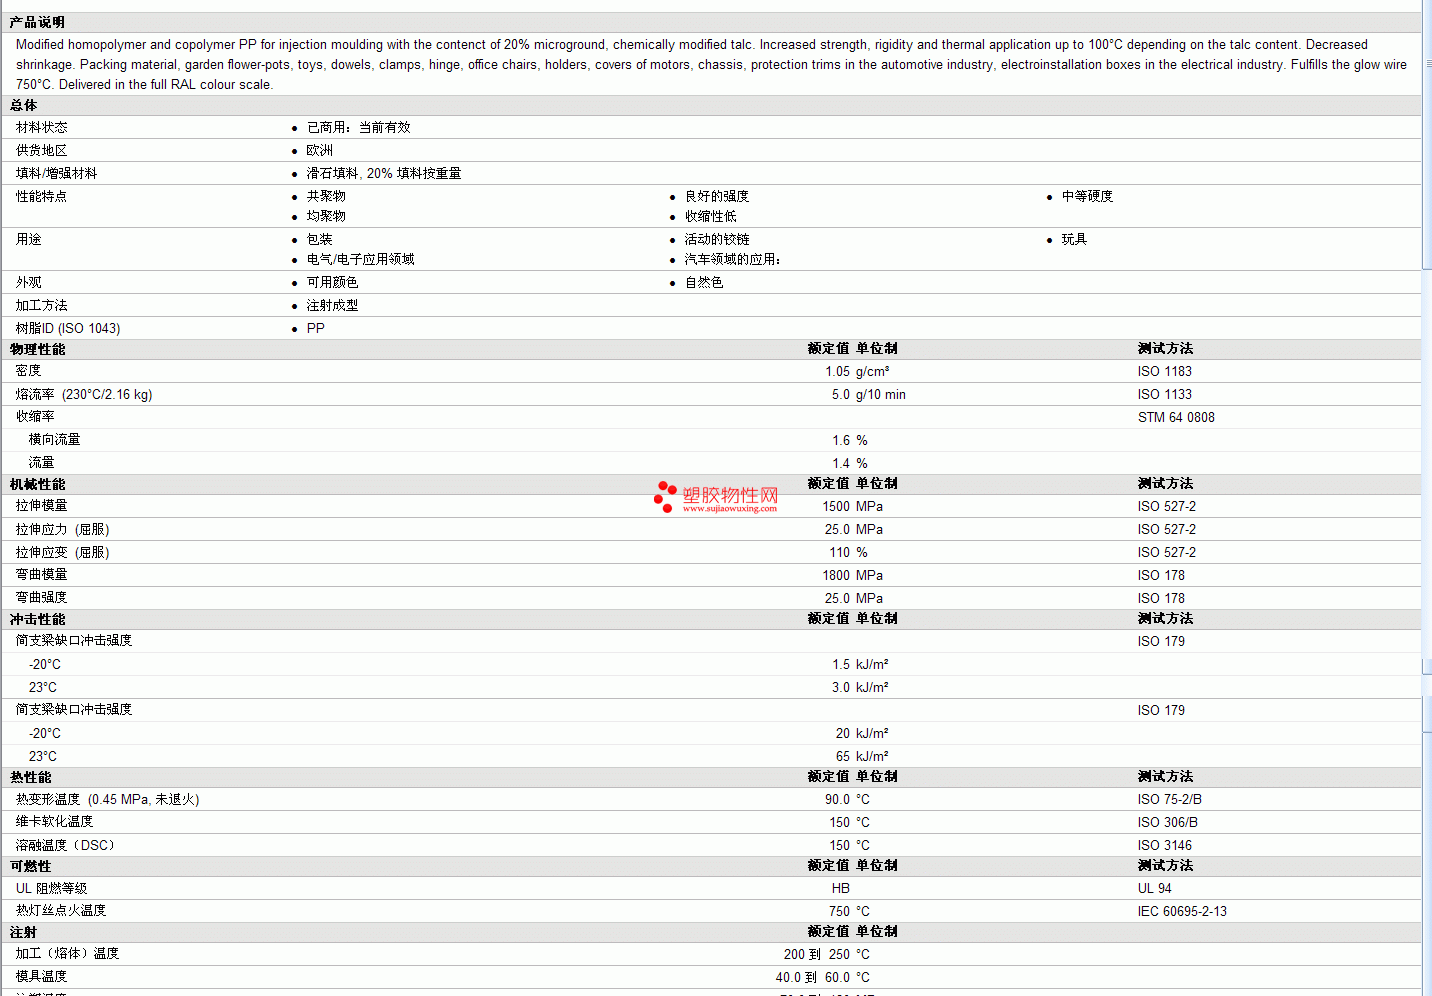Select the 总体 section header
This screenshot has height=996, width=1432.
[24, 105]
